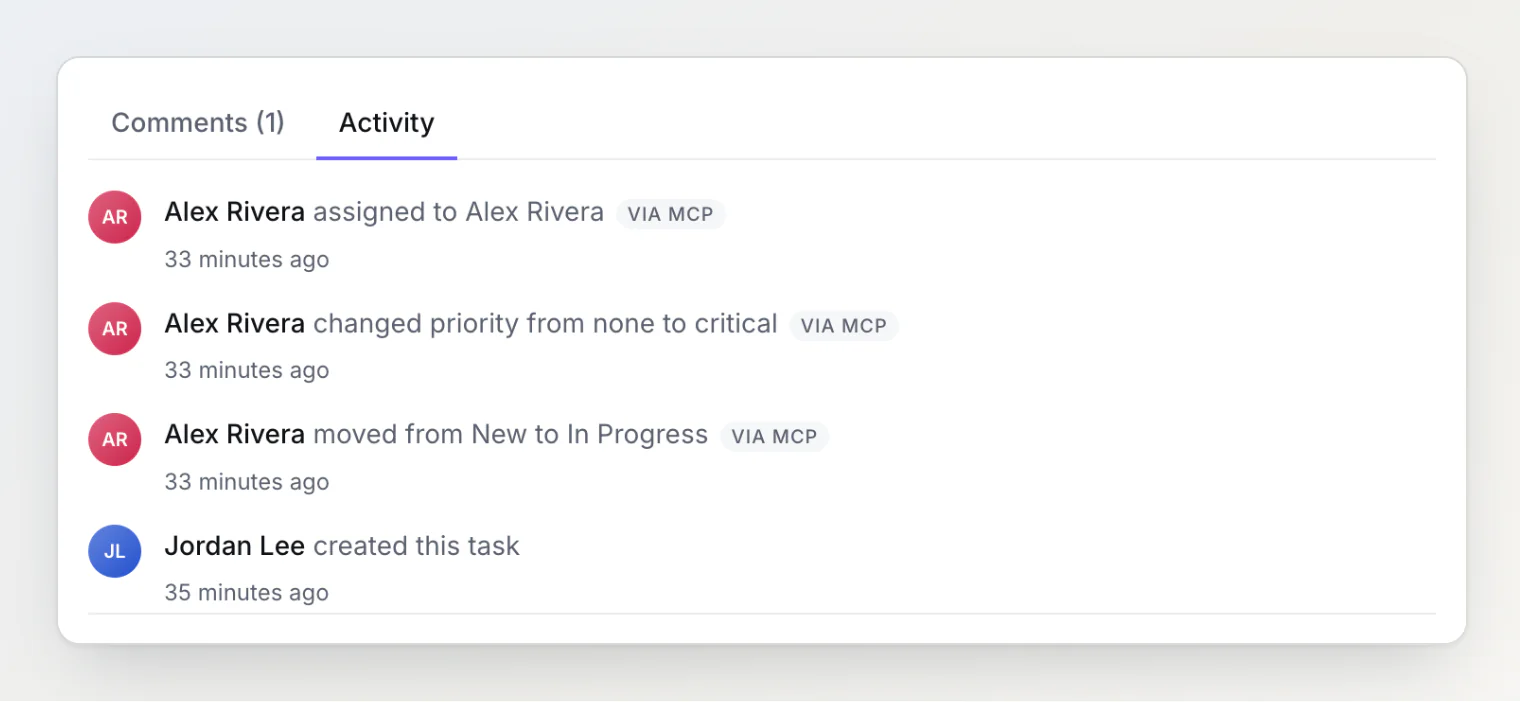Click the AR avatar beside the priority change entry
Viewport: 1520px width, 702px height.
(115, 328)
